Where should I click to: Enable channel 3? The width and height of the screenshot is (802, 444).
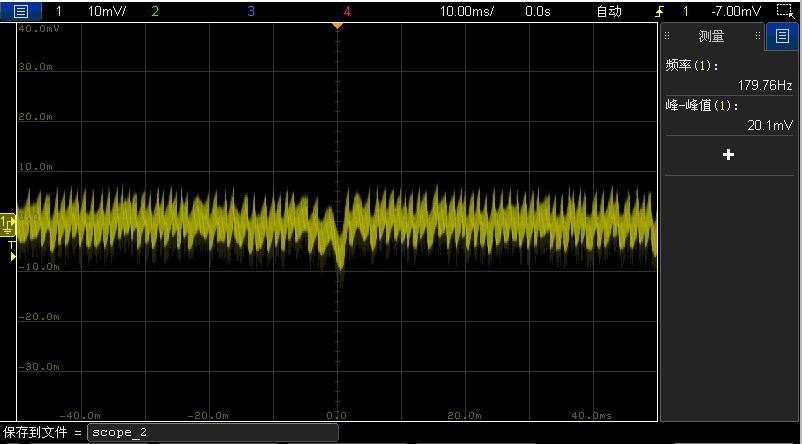tap(250, 12)
